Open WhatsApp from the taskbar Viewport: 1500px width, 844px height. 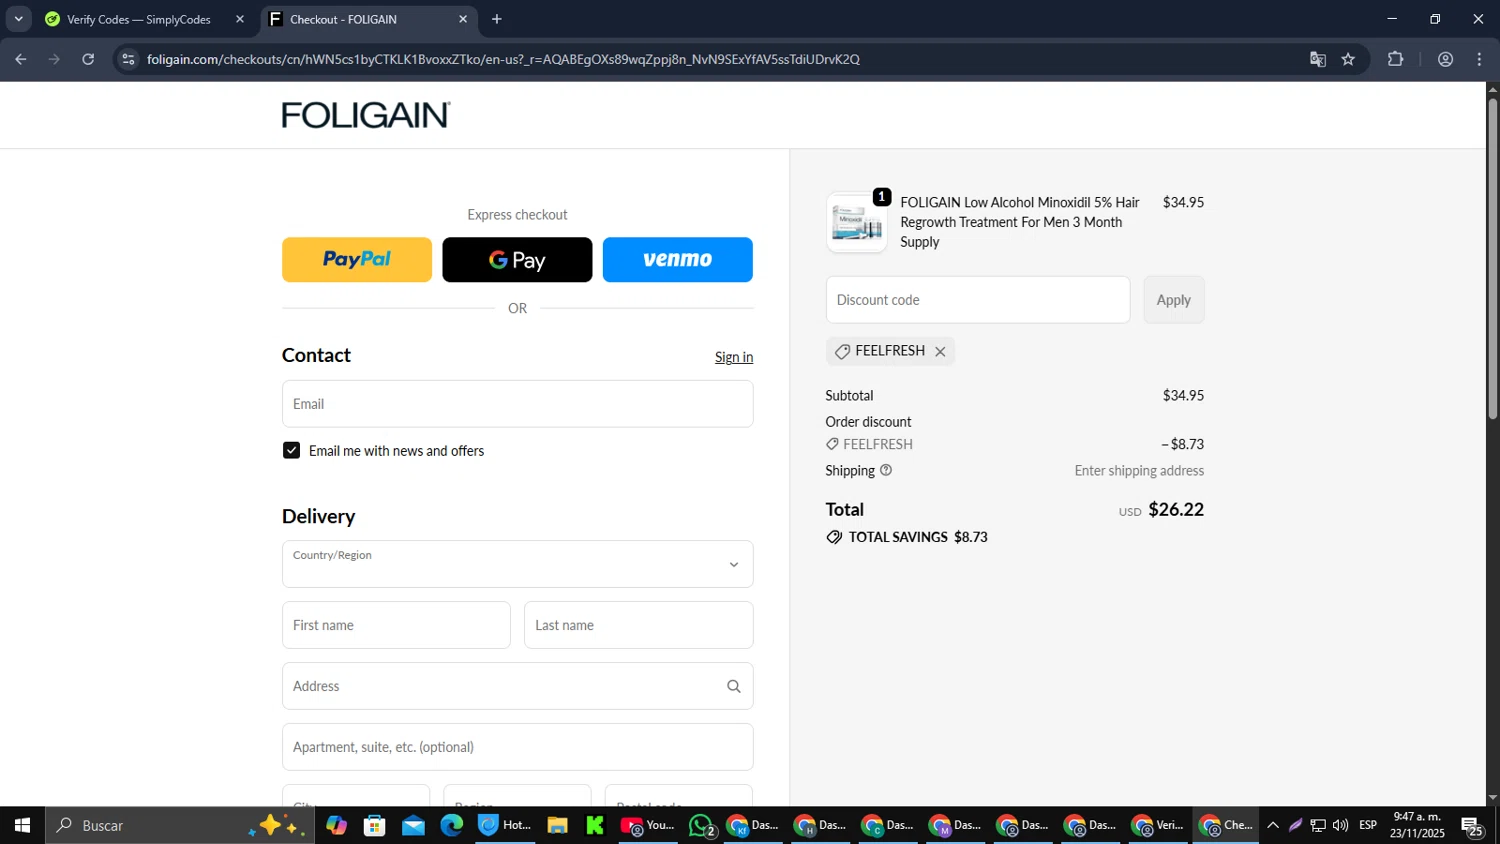[x=702, y=825]
